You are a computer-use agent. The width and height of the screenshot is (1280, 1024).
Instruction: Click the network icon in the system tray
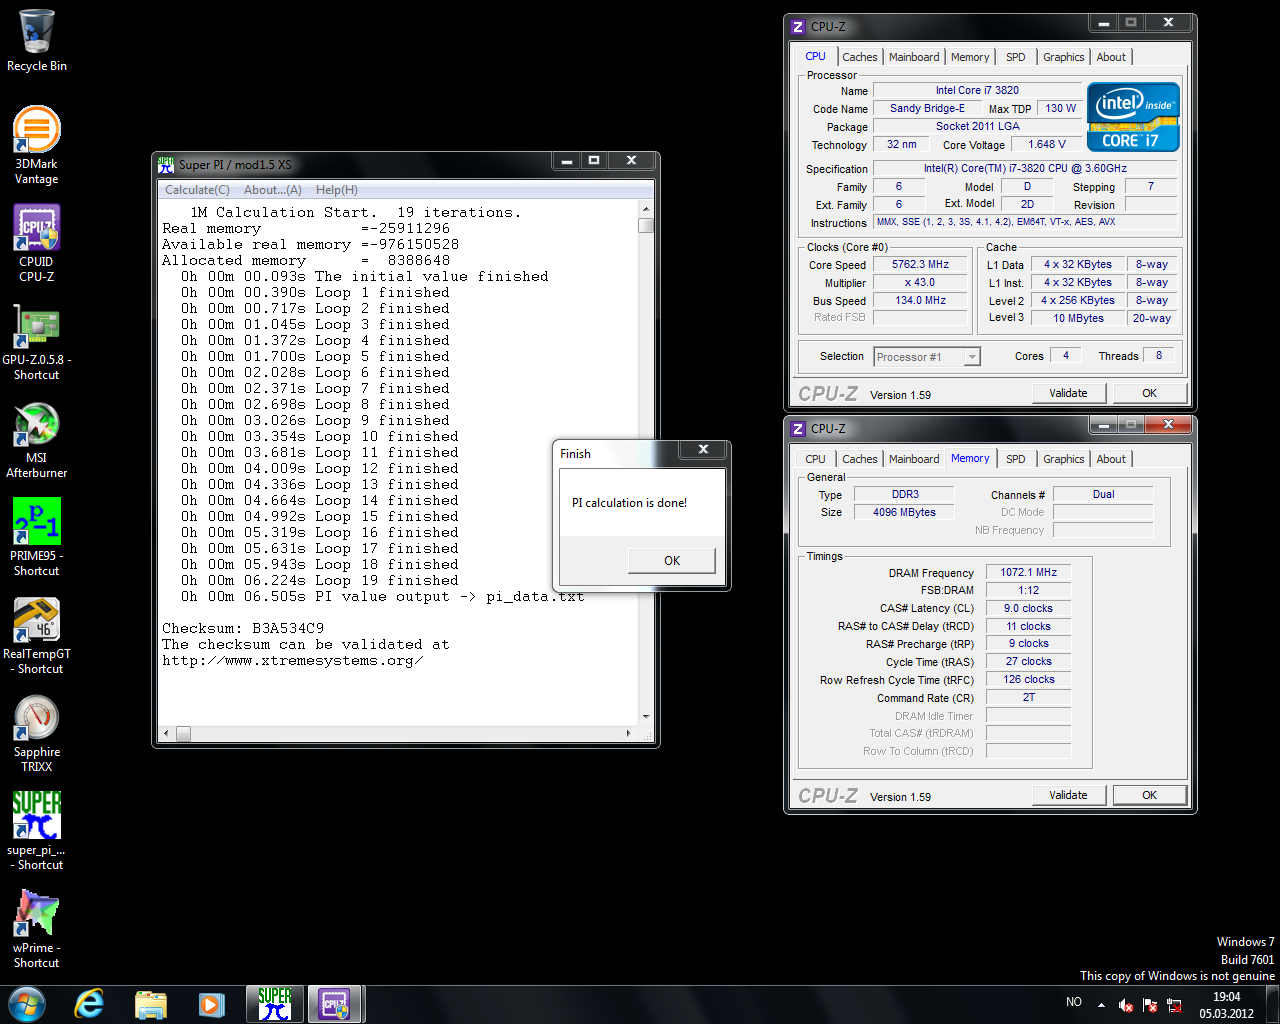point(1174,1005)
